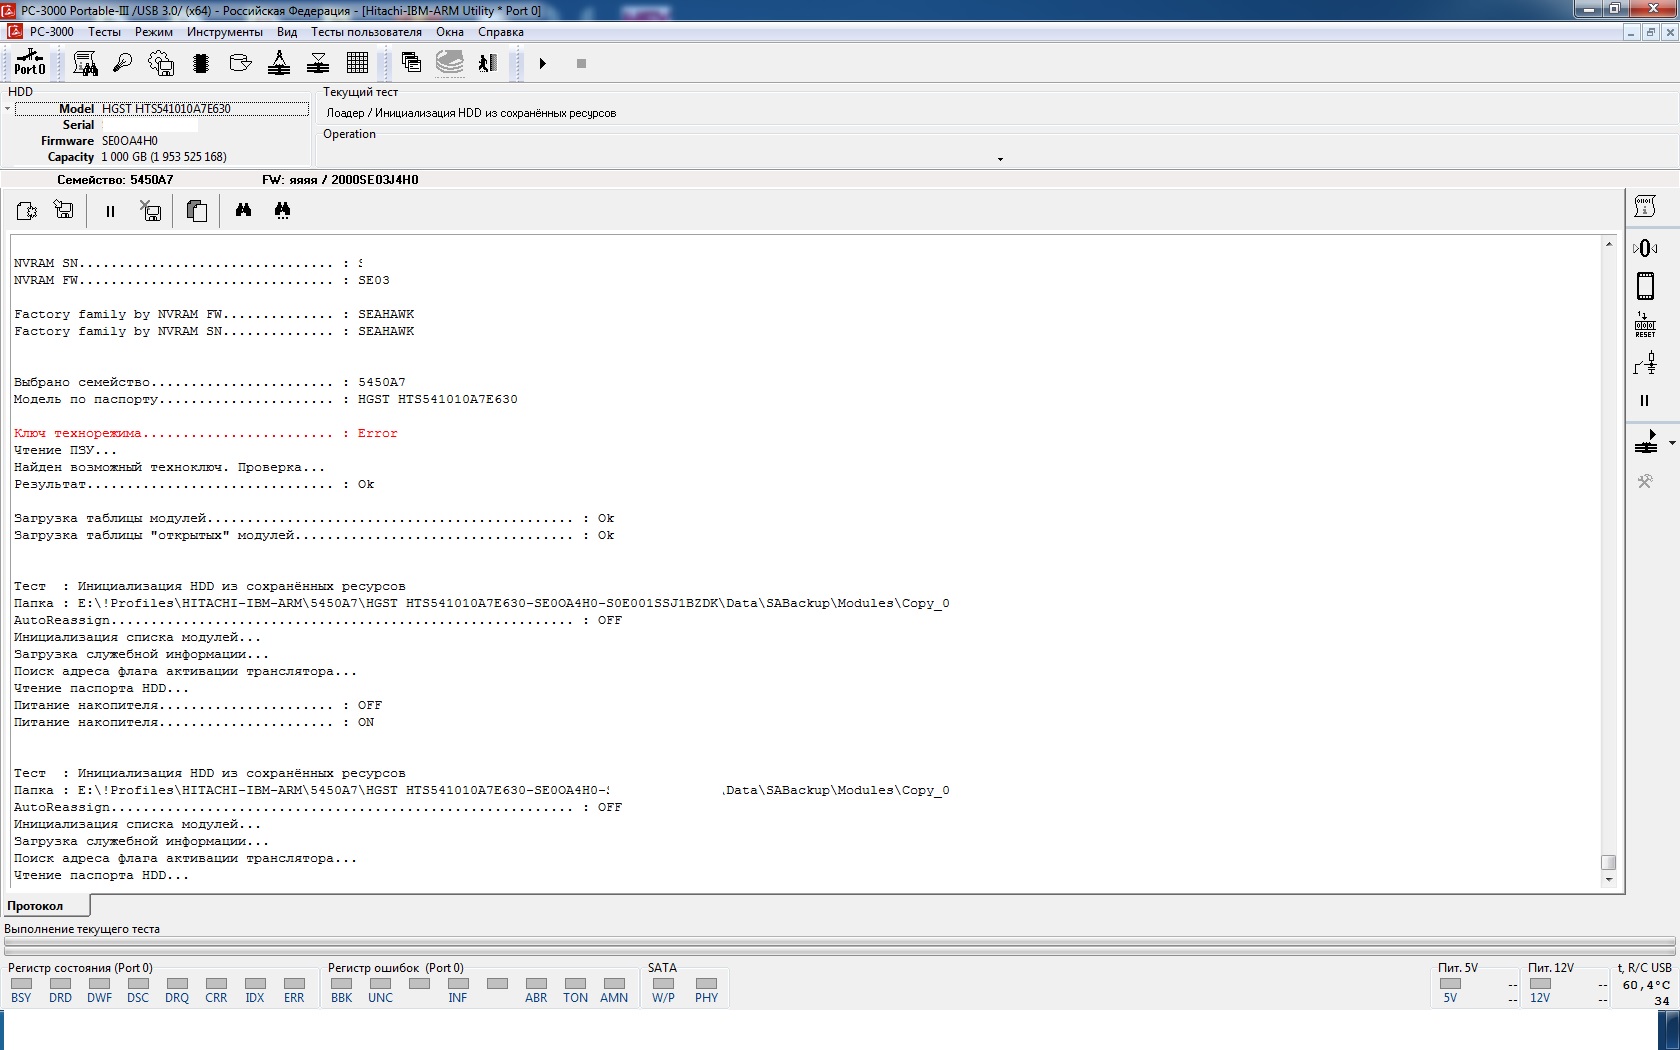This screenshot has height=1050, width=1680.
Task: Select the Протокол tab
Action: click(x=46, y=906)
